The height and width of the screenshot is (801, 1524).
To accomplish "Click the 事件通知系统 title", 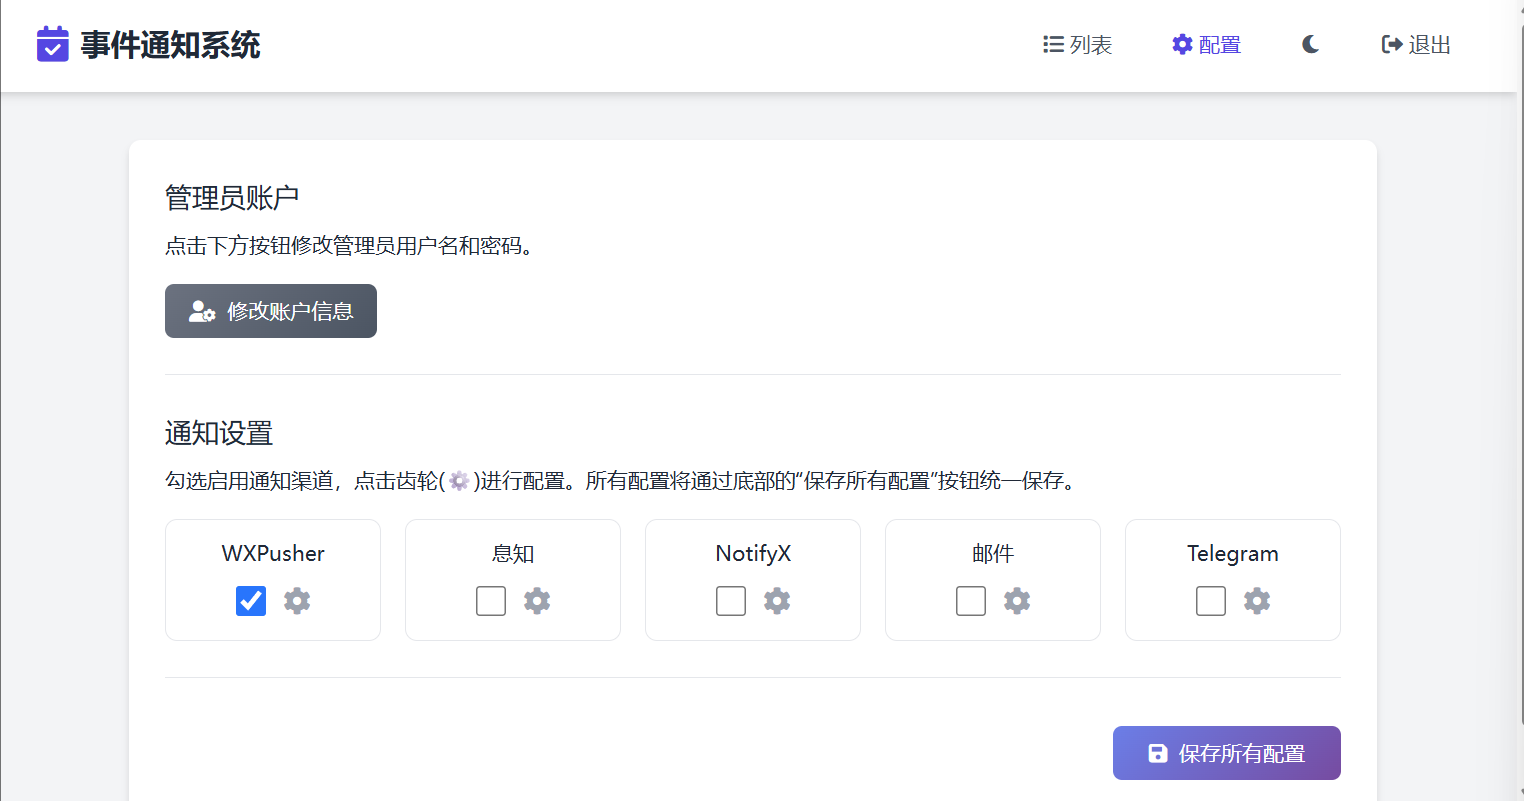I will pyautogui.click(x=170, y=45).
